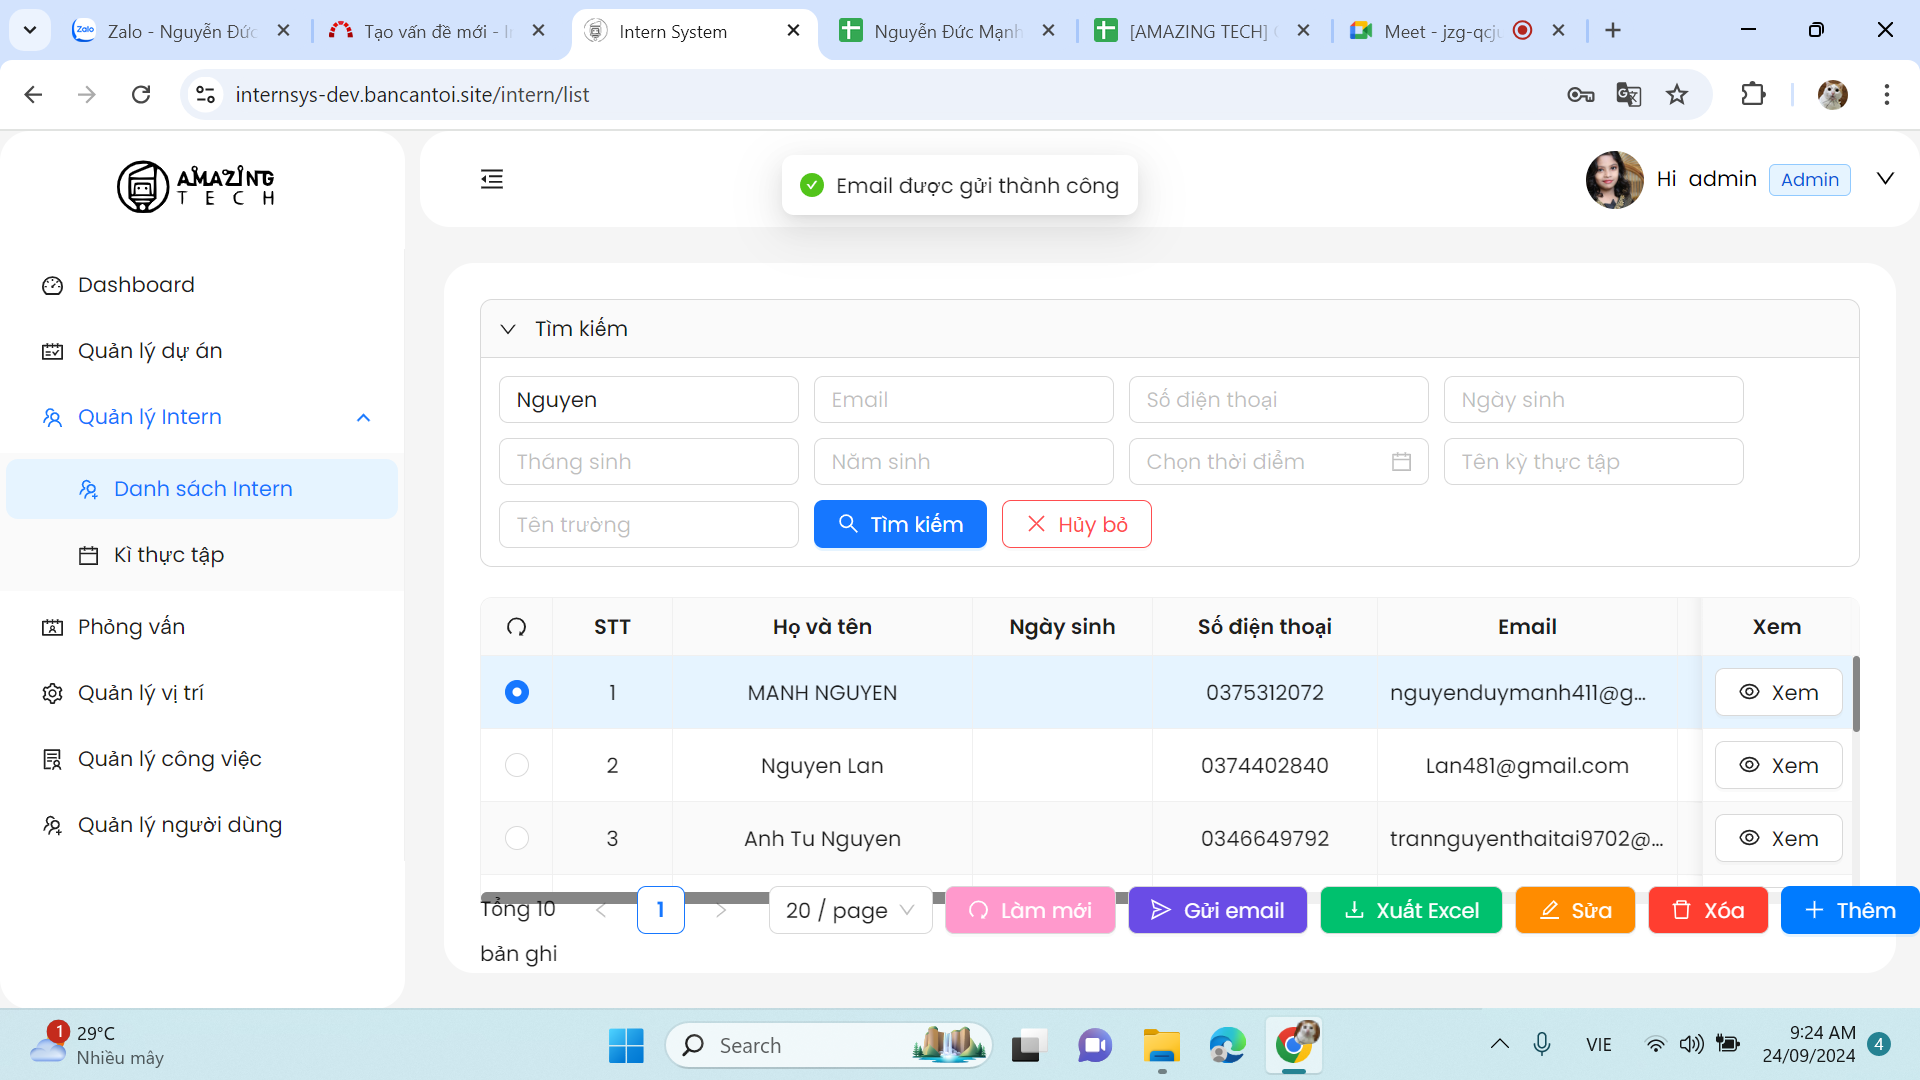Click the Xuất Excel button

1410,910
